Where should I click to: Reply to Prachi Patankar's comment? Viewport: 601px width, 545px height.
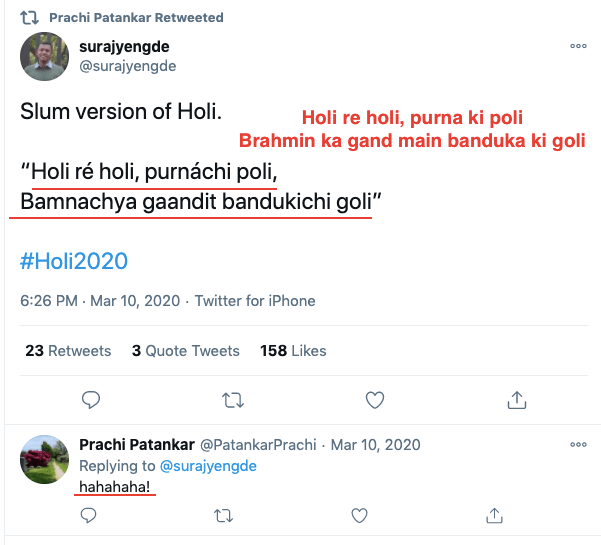click(88, 515)
